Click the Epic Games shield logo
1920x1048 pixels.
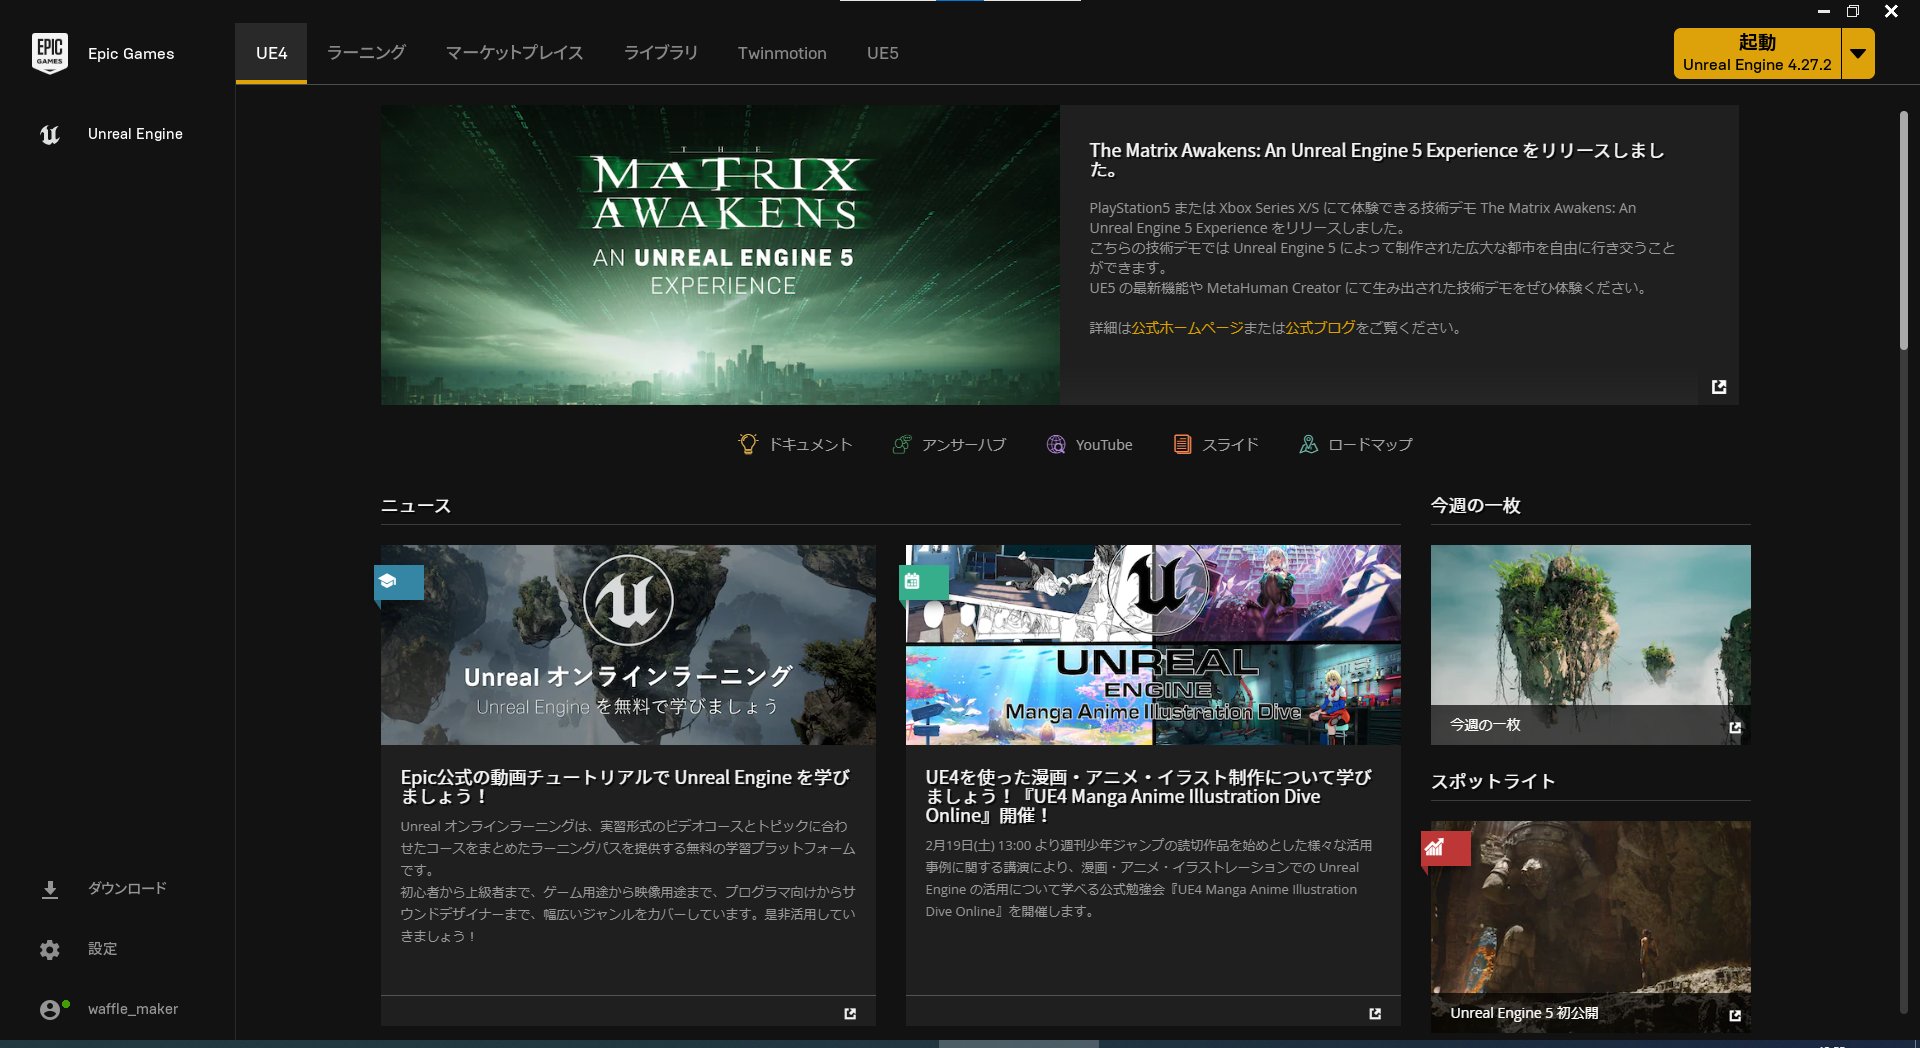(50, 53)
